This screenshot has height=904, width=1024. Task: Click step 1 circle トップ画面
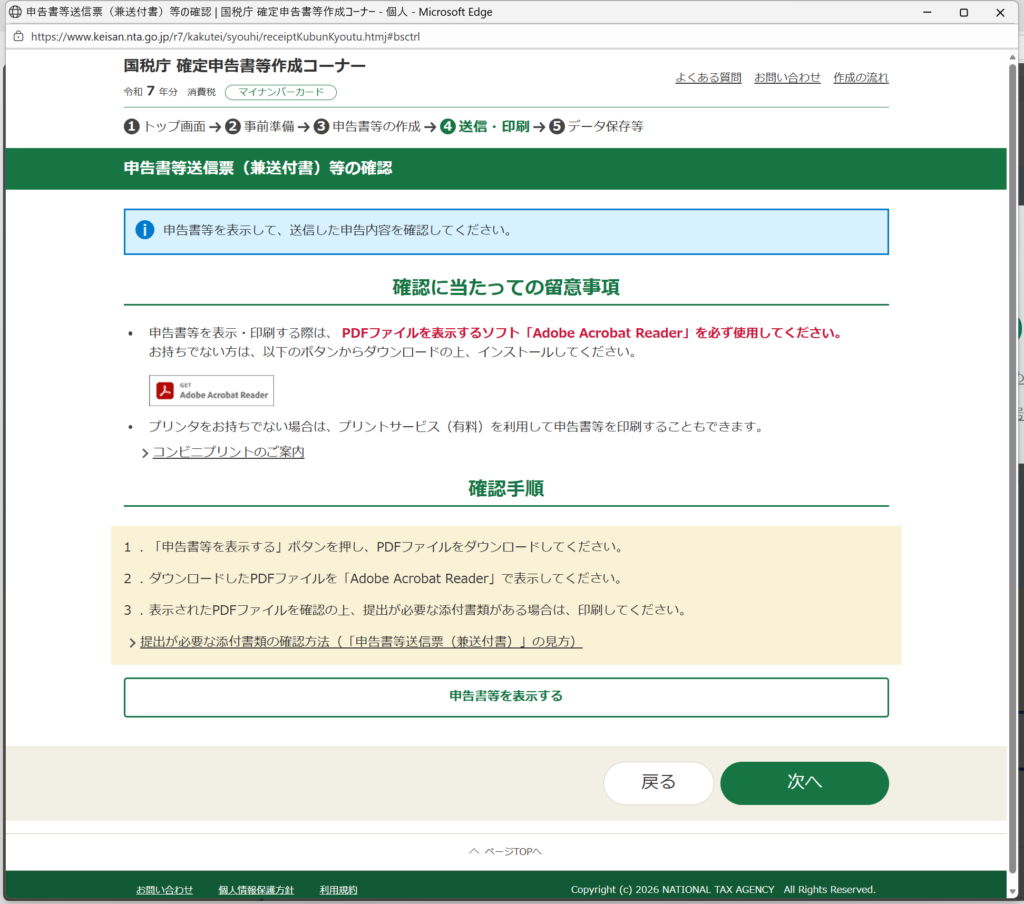point(131,127)
